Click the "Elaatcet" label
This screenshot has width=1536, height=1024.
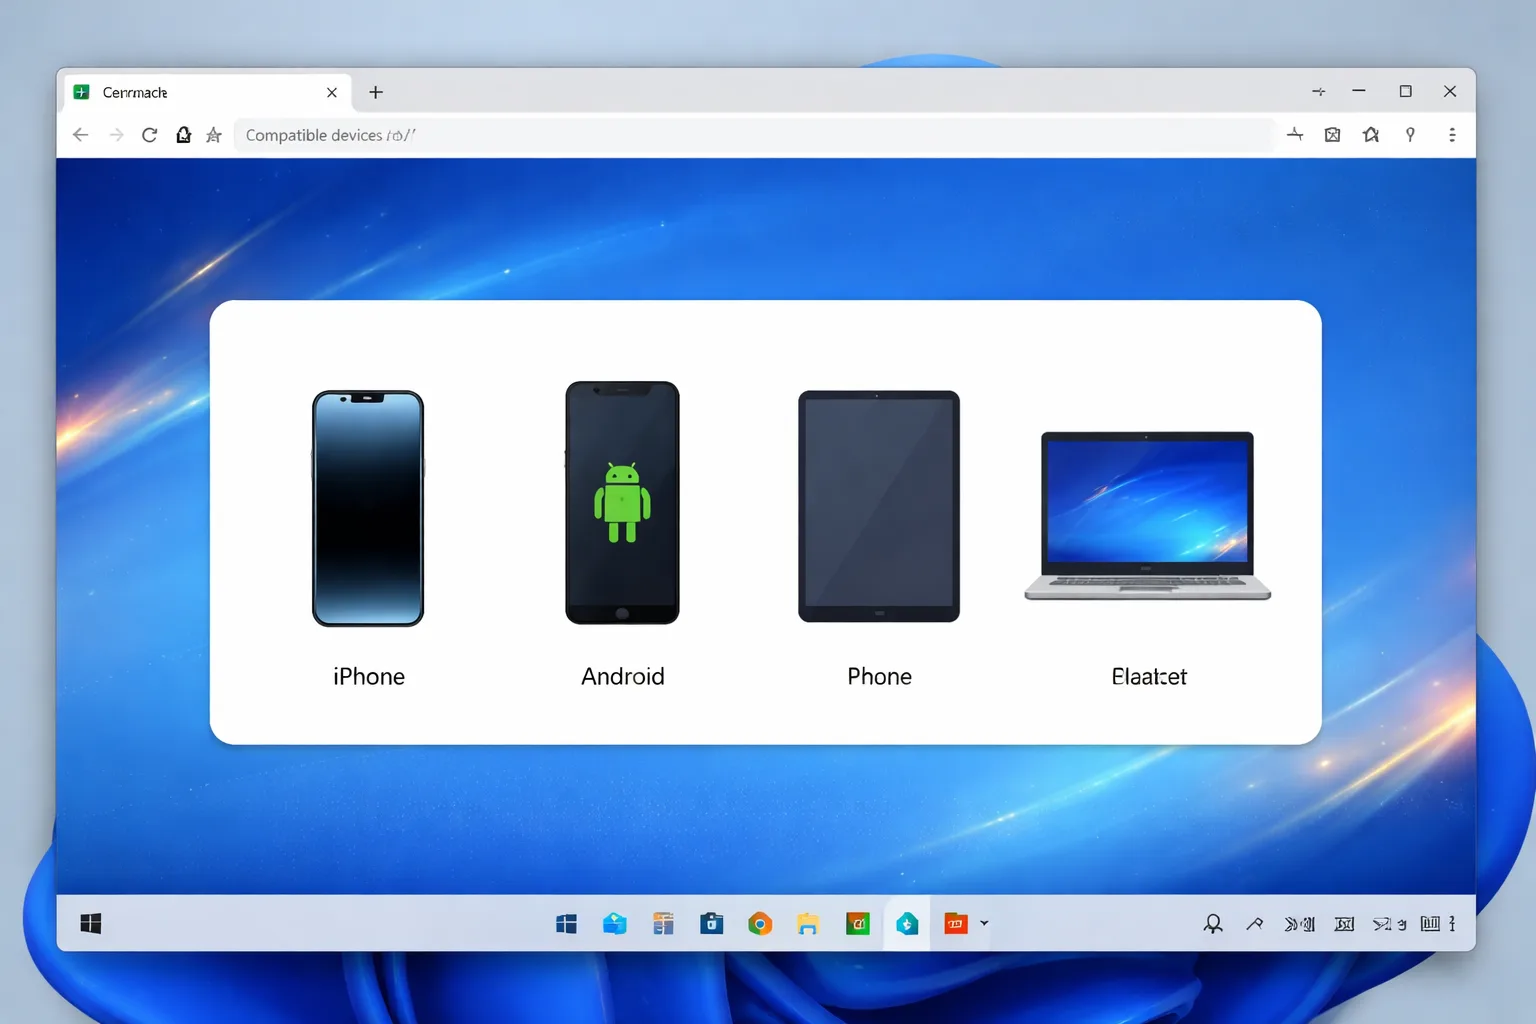coord(1149,677)
